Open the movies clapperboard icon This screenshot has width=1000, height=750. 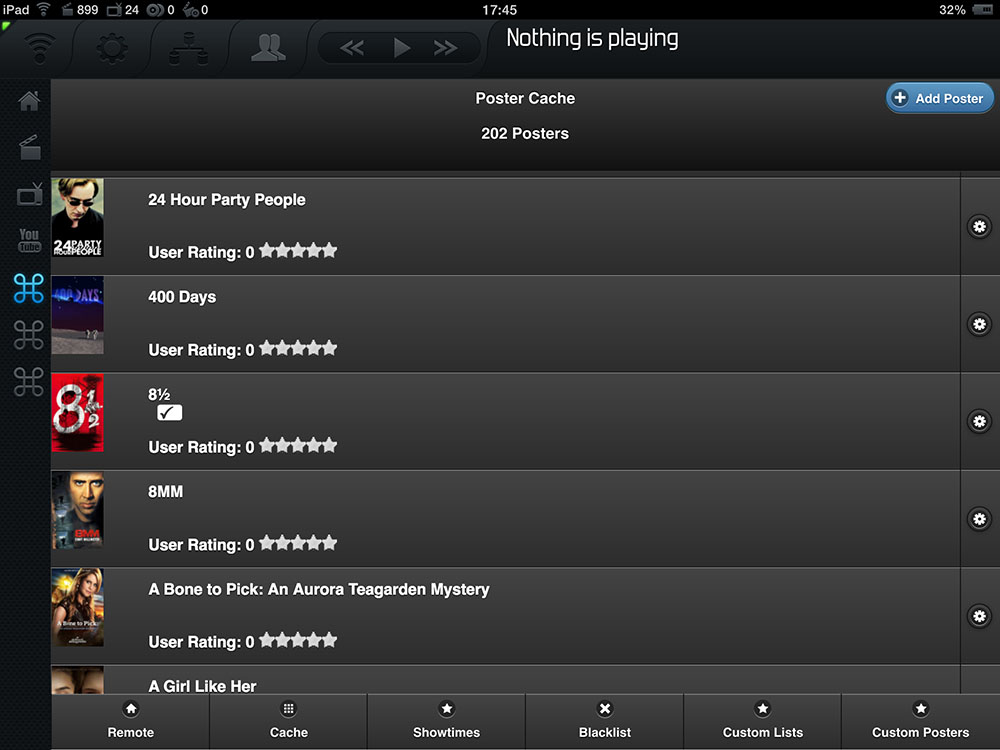(x=29, y=147)
